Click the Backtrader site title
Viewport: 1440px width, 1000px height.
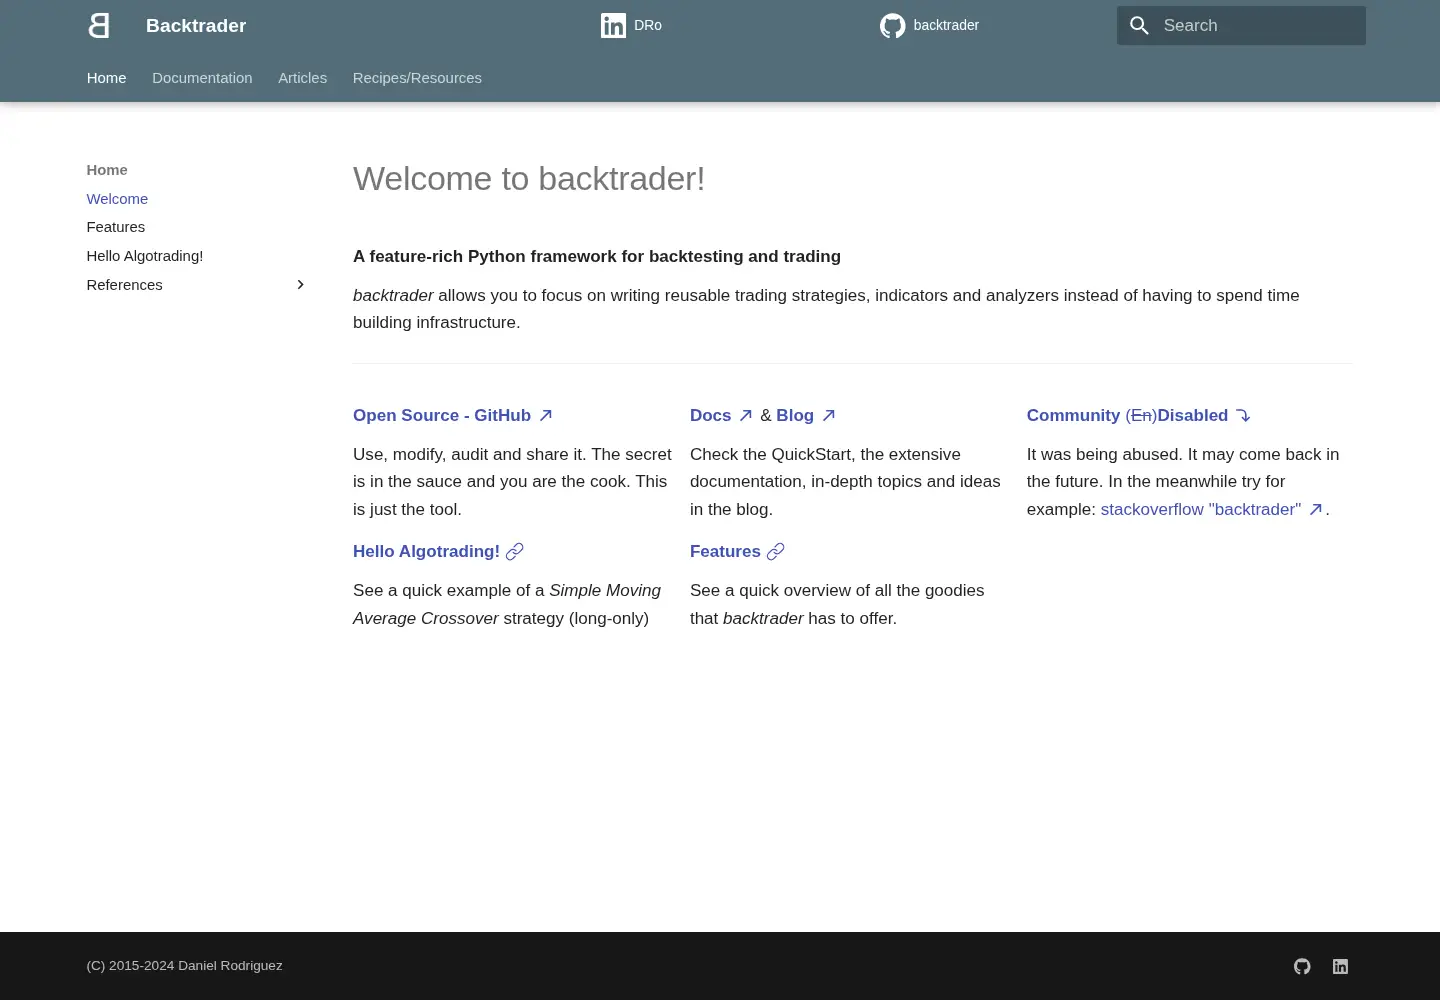tap(196, 26)
